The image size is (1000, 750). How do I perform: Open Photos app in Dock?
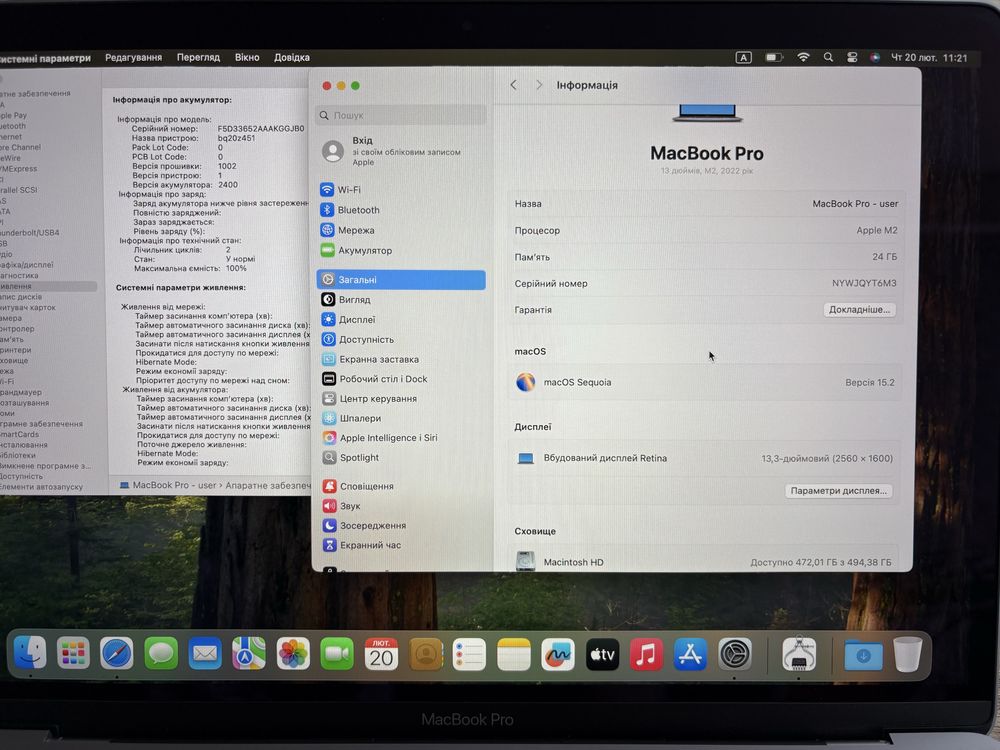(293, 654)
